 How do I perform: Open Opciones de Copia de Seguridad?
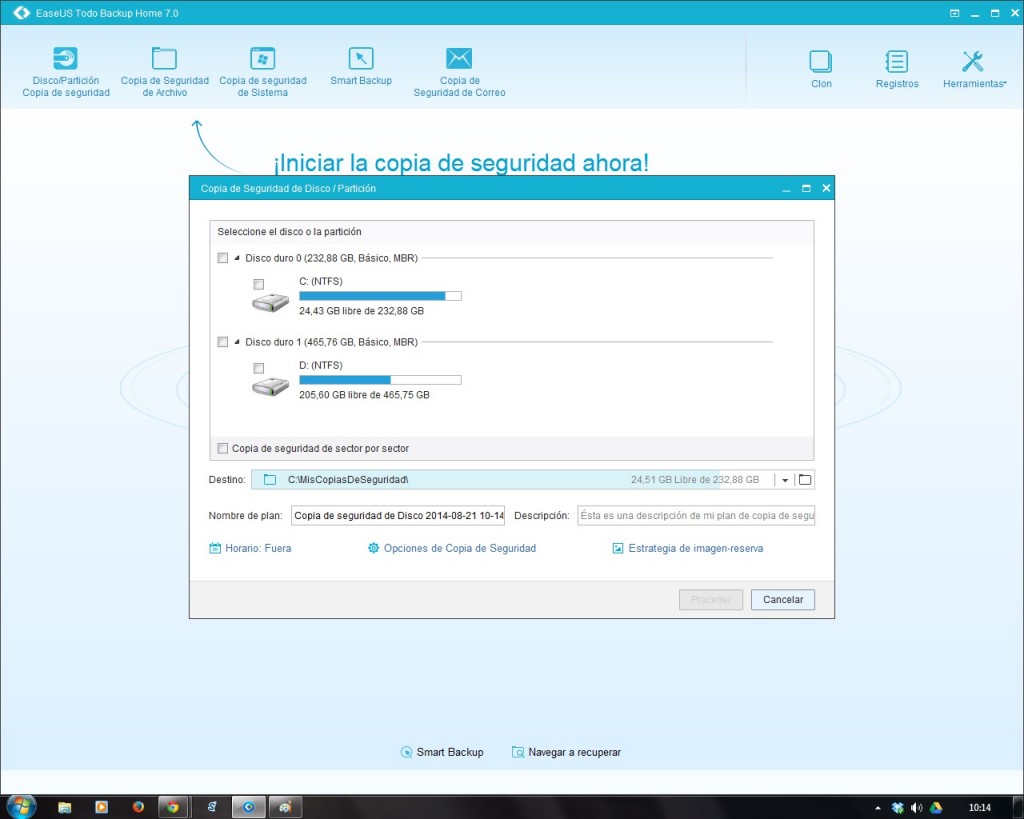[452, 548]
